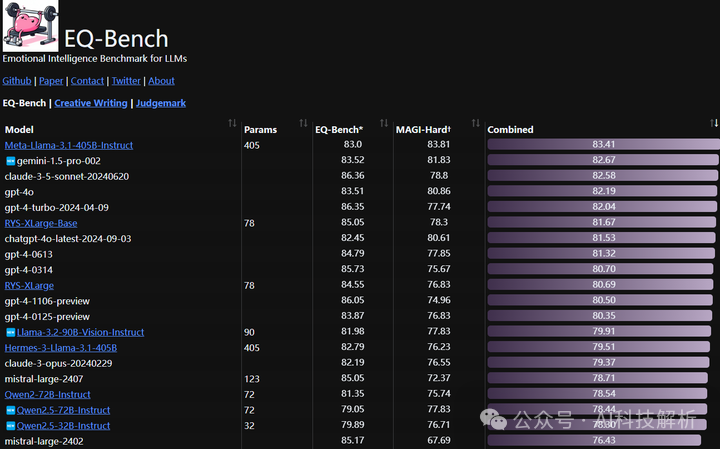Click NEW badge beside Qwen2.5-32B-Instruct

click(x=11, y=426)
